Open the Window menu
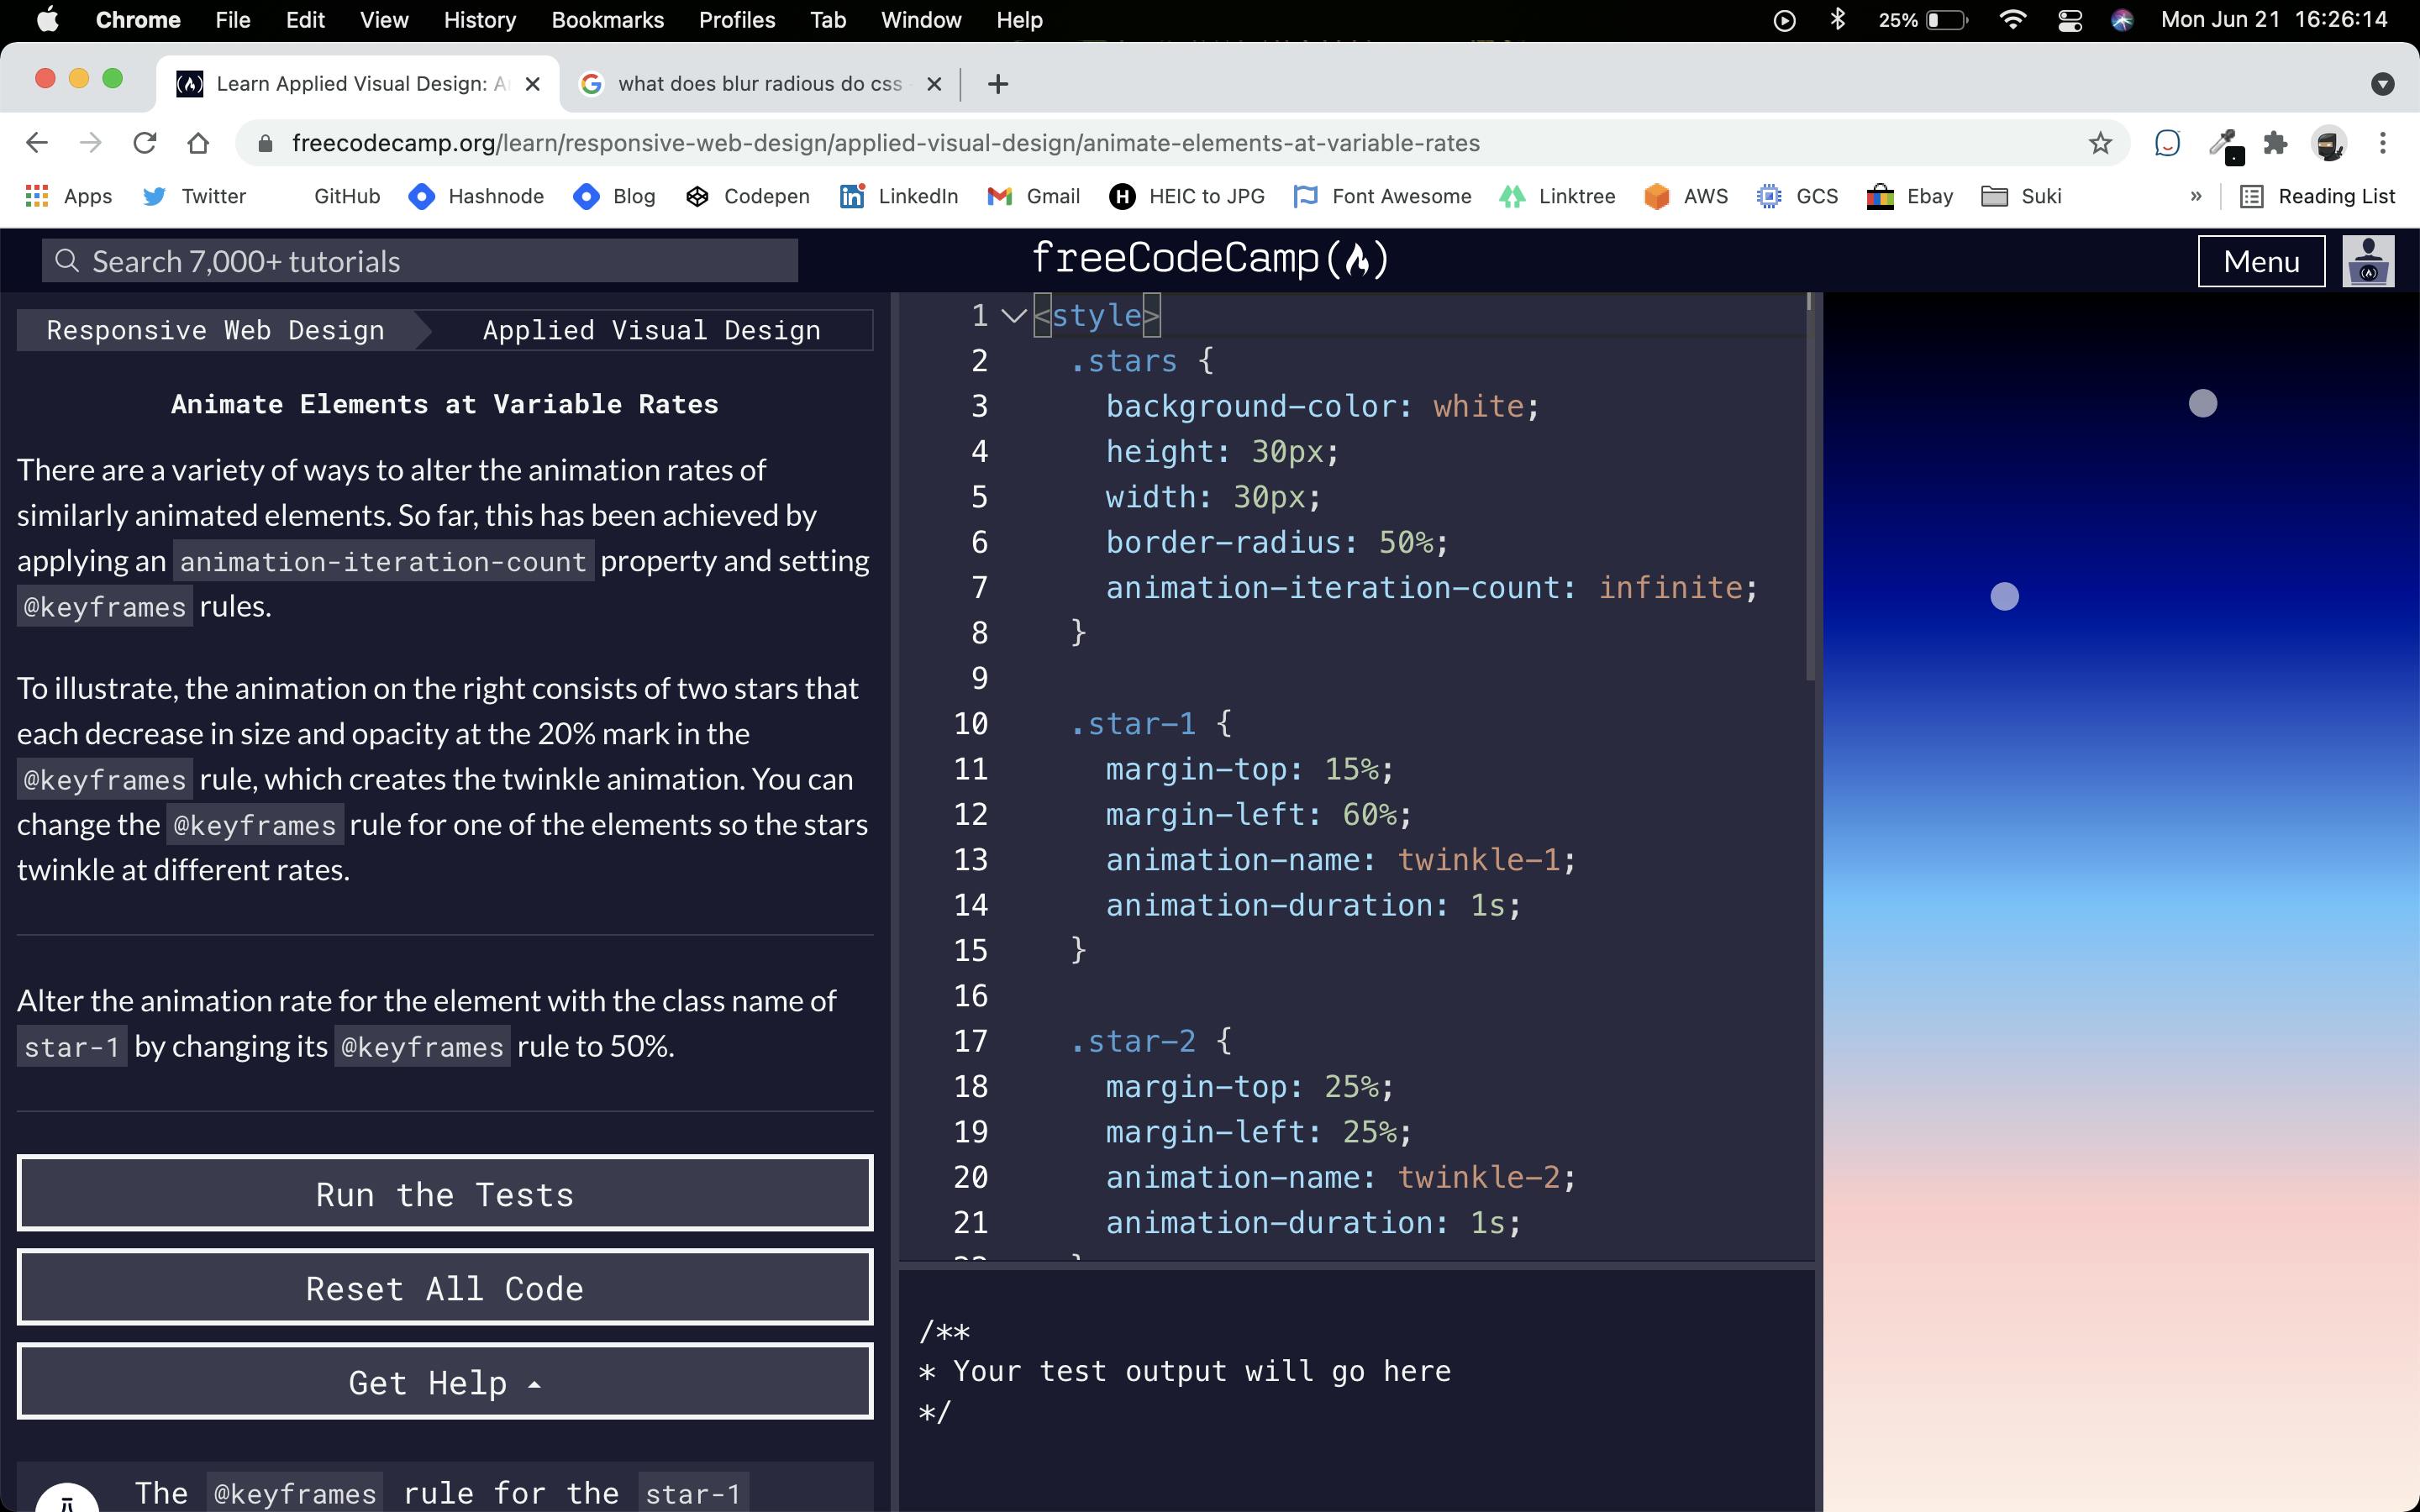 point(920,20)
